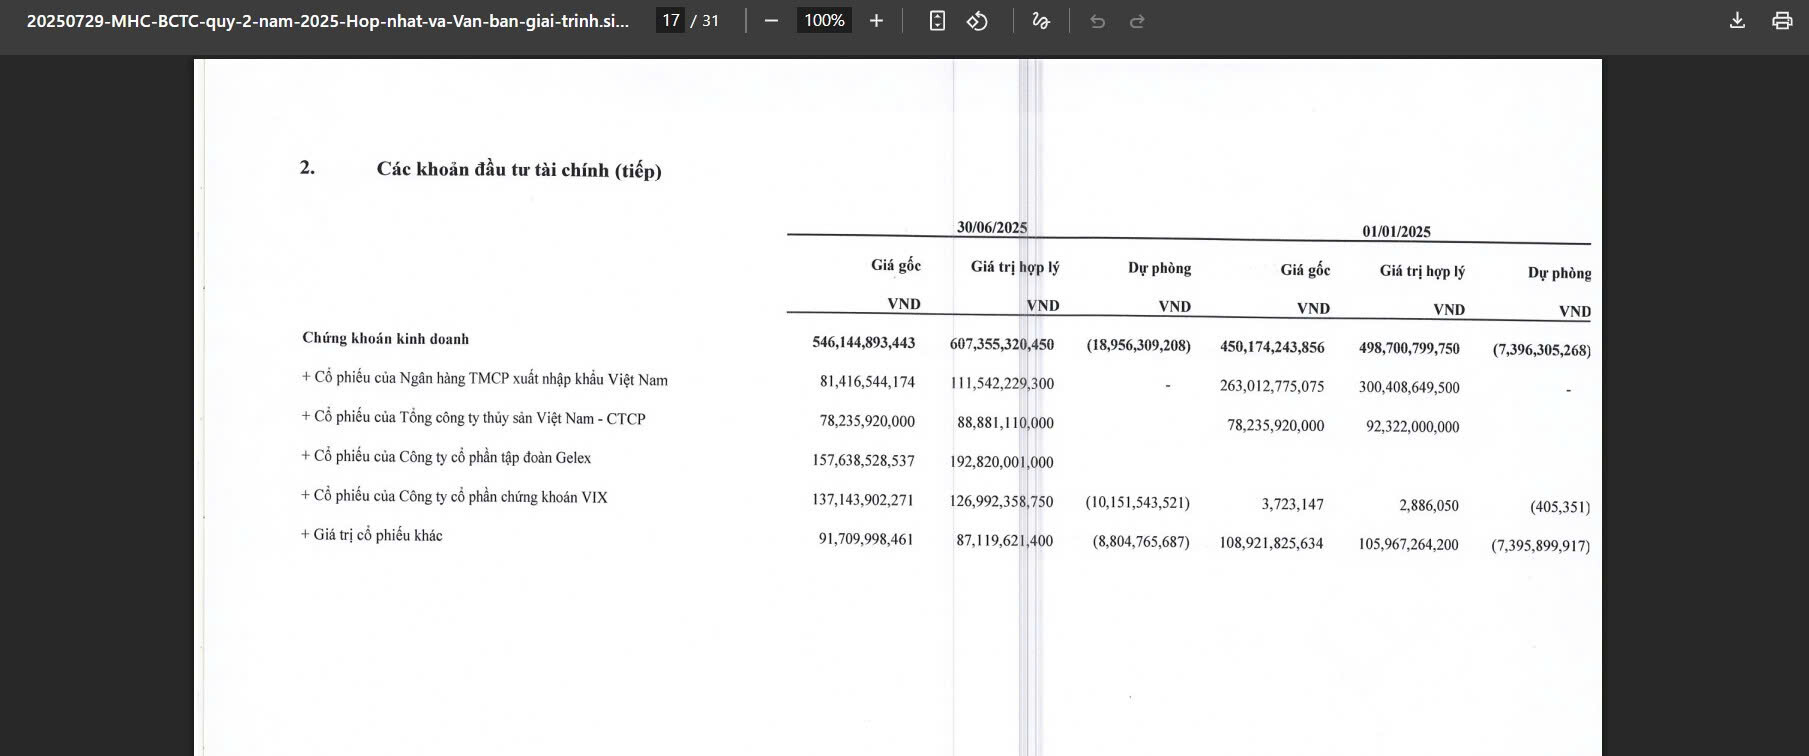Select the page number field showing 17
1809x756 pixels.
[x=670, y=21]
